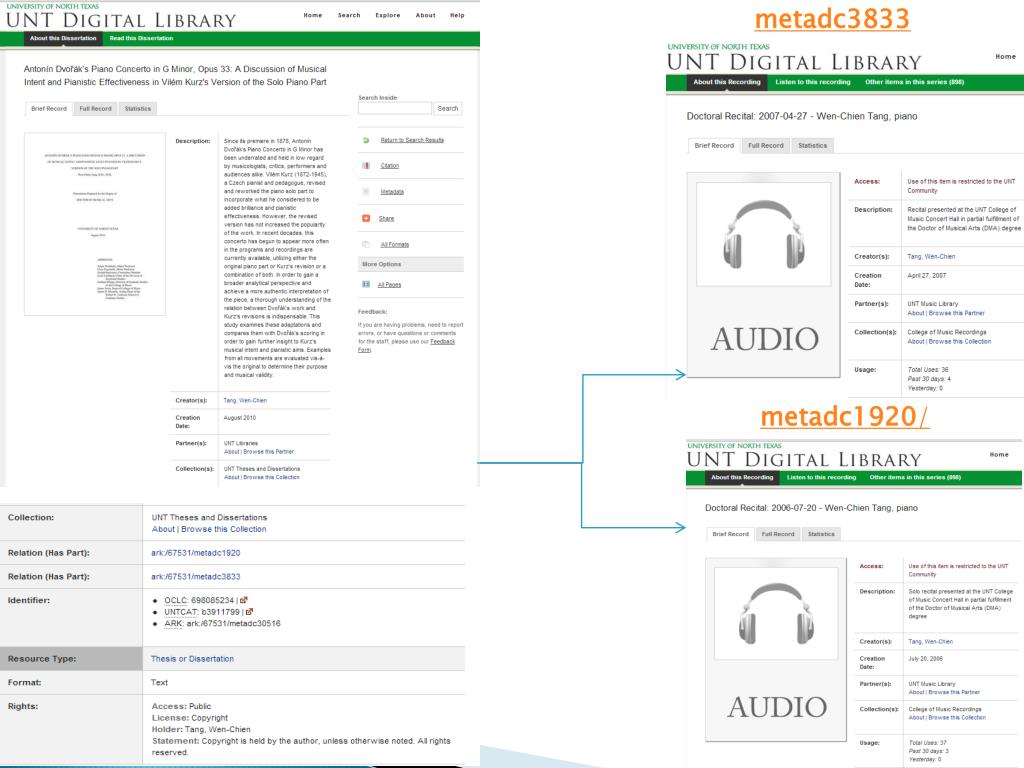This screenshot has height=768, width=1024.
Task: Click the Thesis or Dissertation resource type link
Action: [192, 659]
